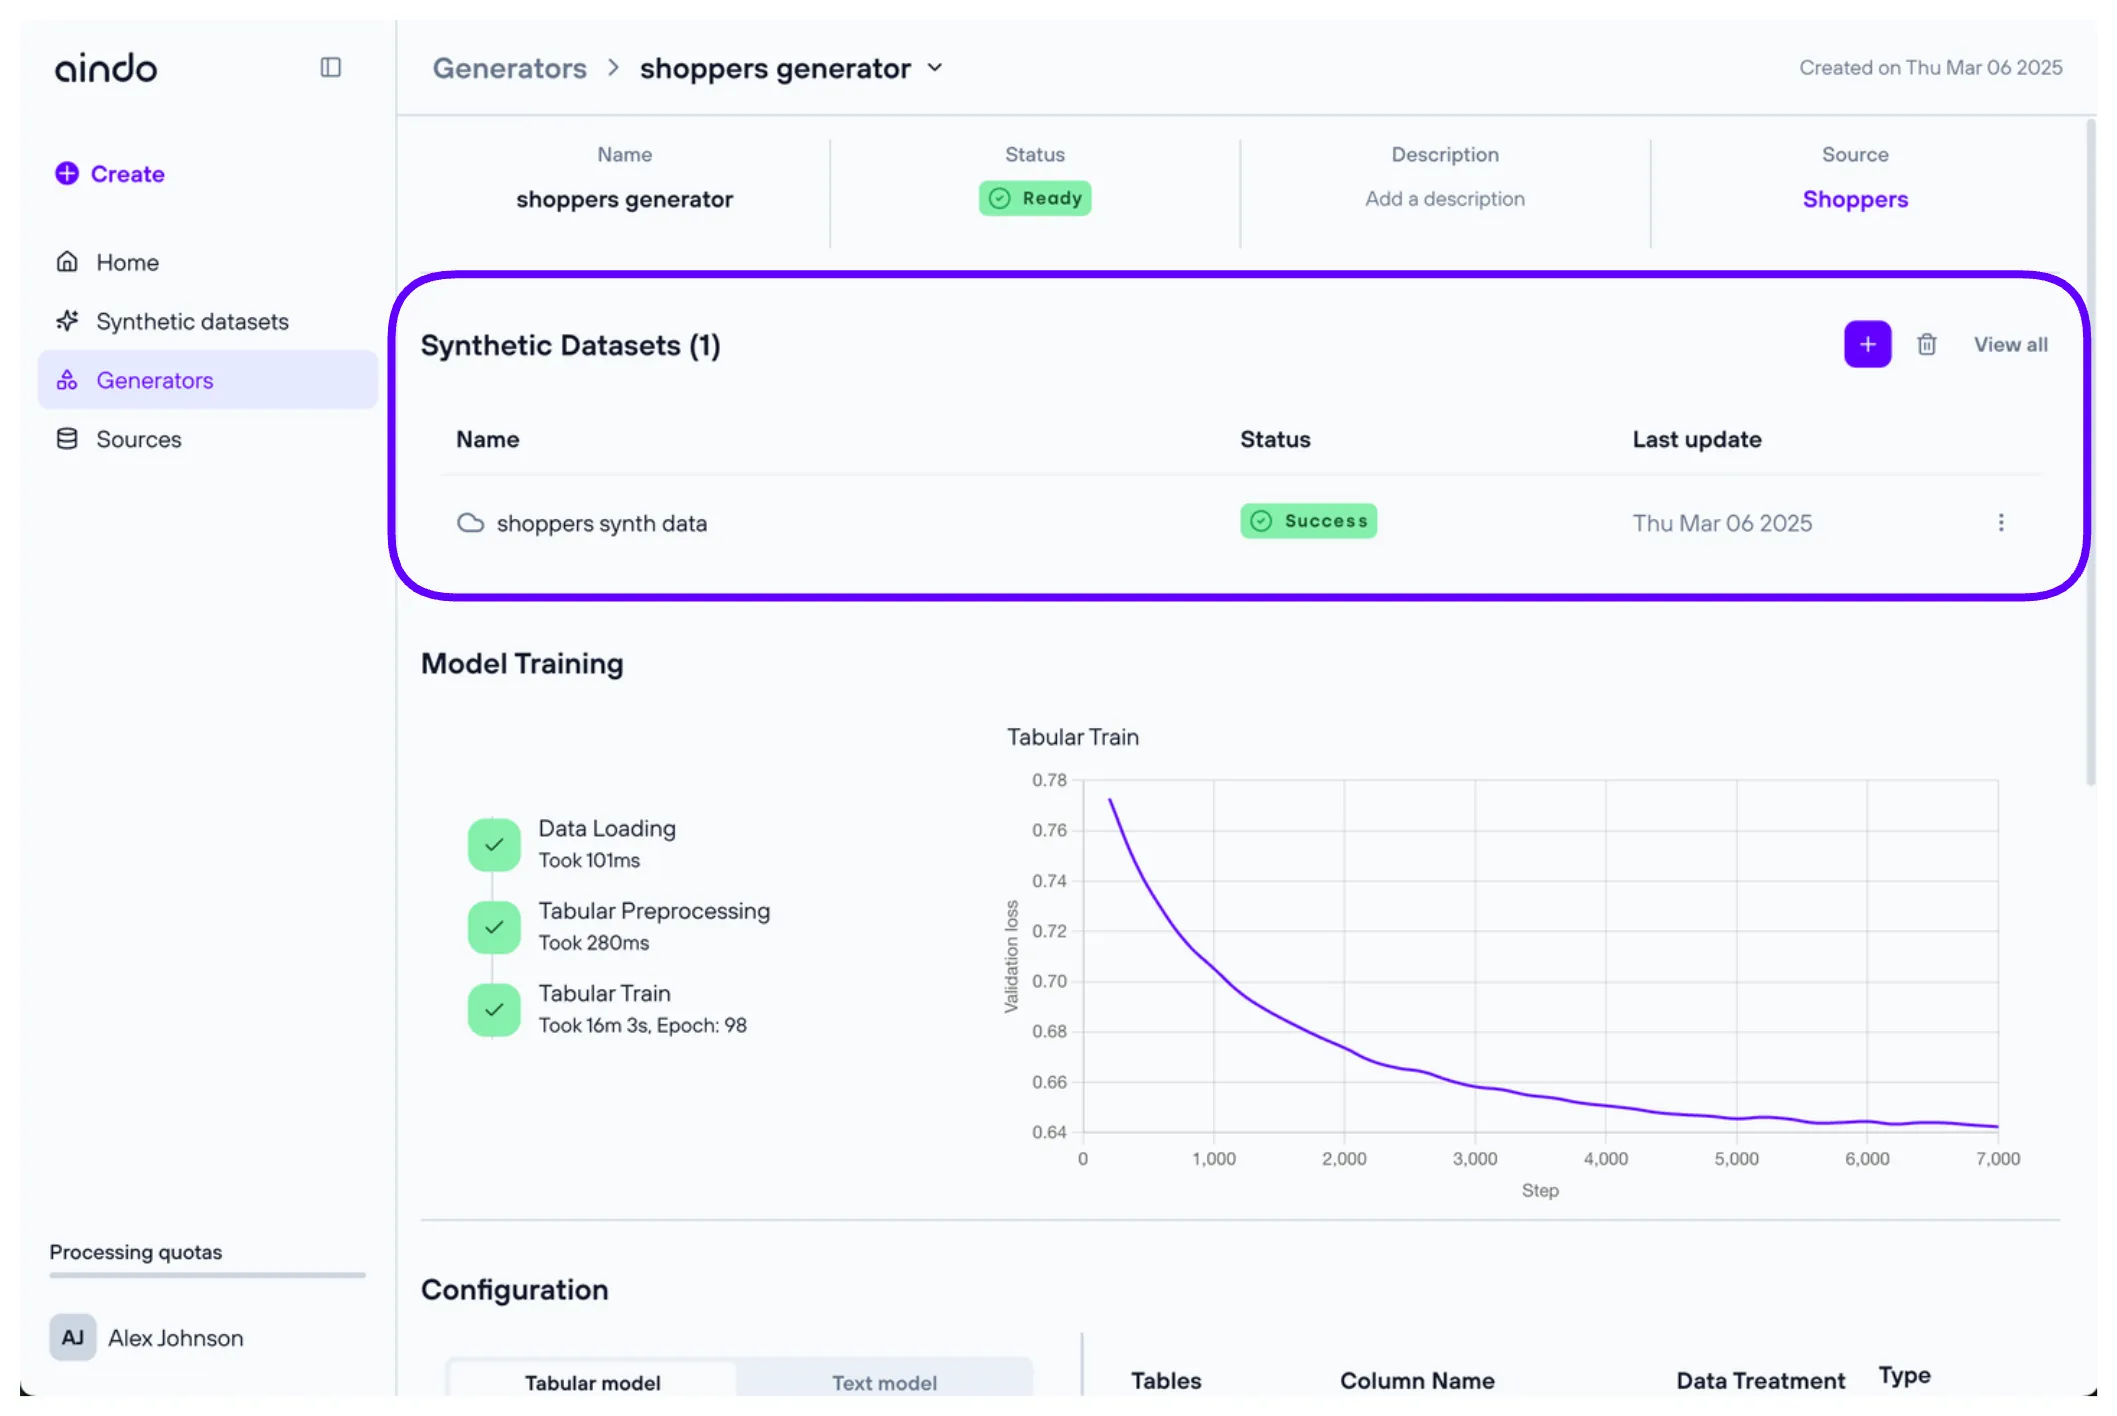Click the Synthetic datasets sparkle icon
This screenshot has width=2117, height=1416.
(67, 321)
